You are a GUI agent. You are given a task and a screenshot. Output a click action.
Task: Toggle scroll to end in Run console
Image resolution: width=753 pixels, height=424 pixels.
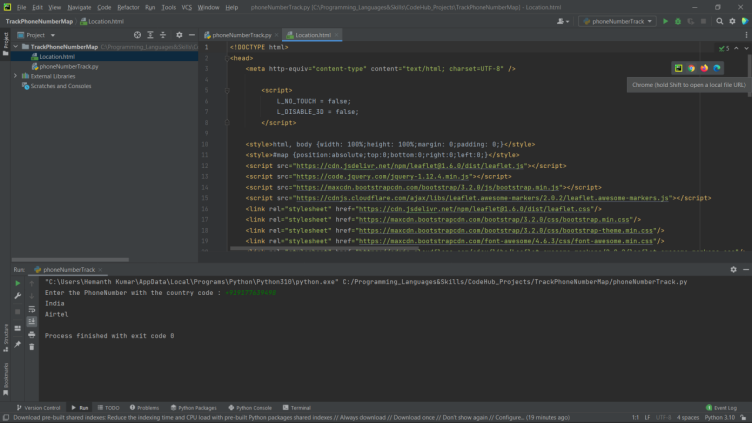(x=32, y=322)
